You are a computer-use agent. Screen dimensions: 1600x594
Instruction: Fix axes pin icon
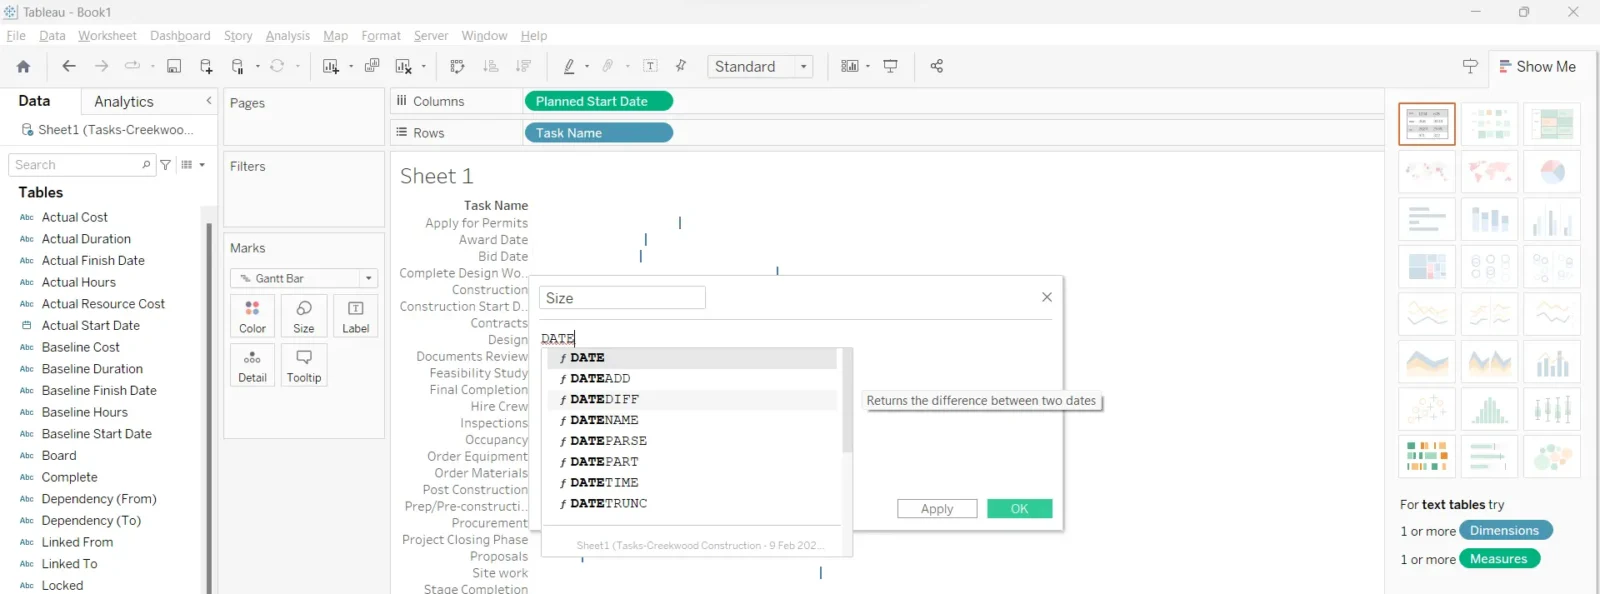681,66
